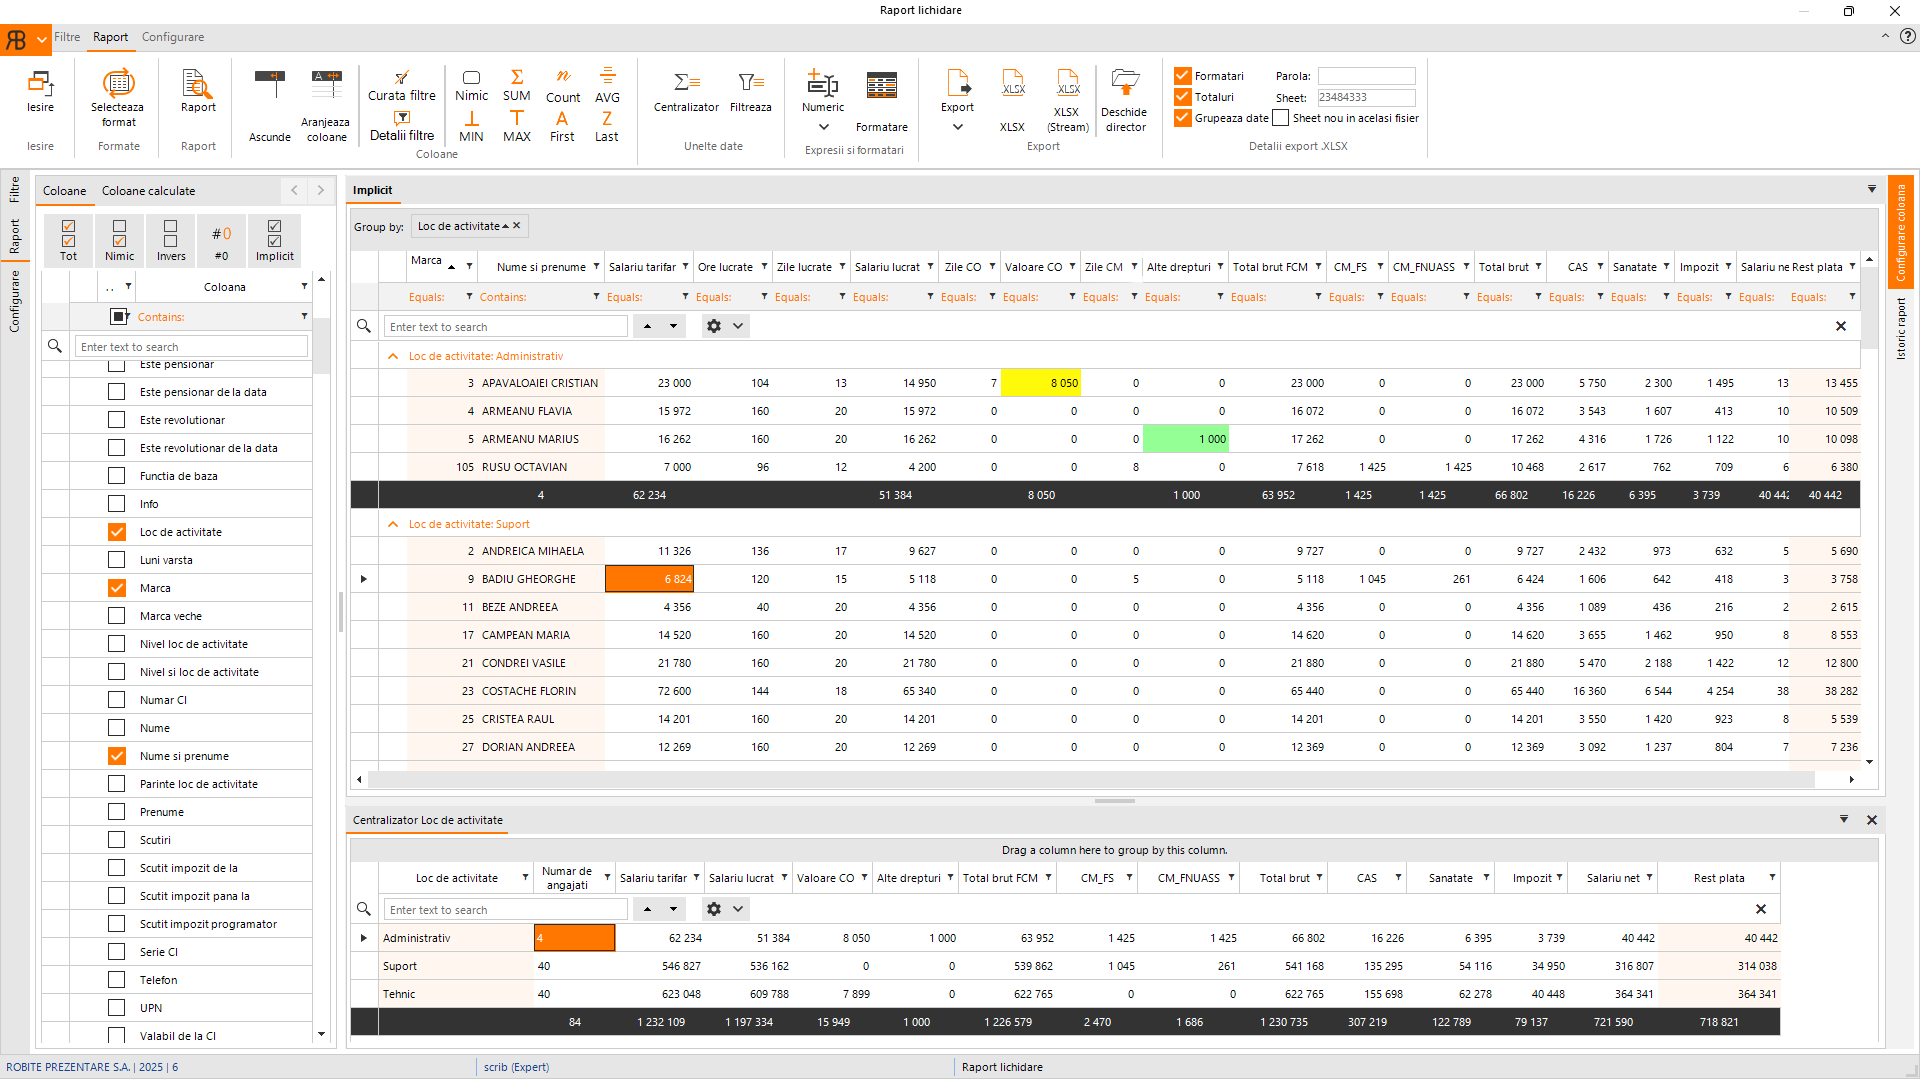The width and height of the screenshot is (1920, 1080).
Task: Enable Sheet nou in acelasi fisier
Action: pyautogui.click(x=1281, y=118)
